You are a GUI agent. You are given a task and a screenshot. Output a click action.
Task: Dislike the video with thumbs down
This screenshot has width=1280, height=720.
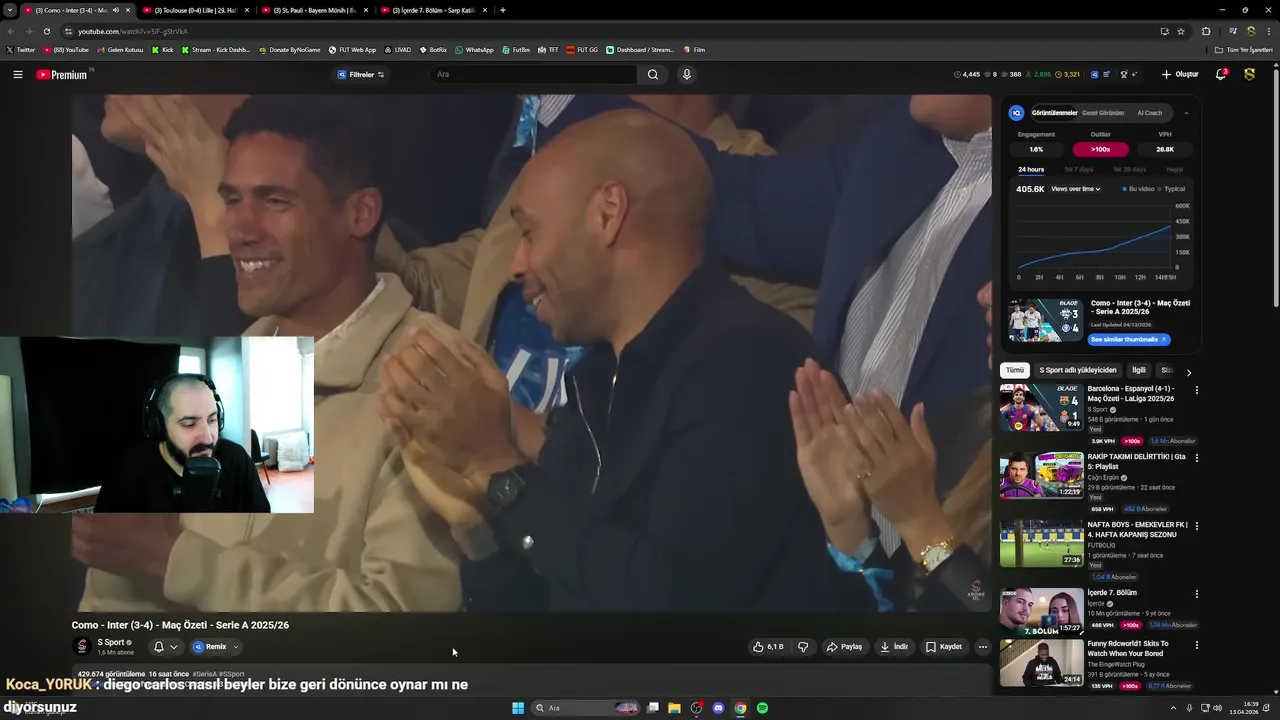tap(803, 647)
